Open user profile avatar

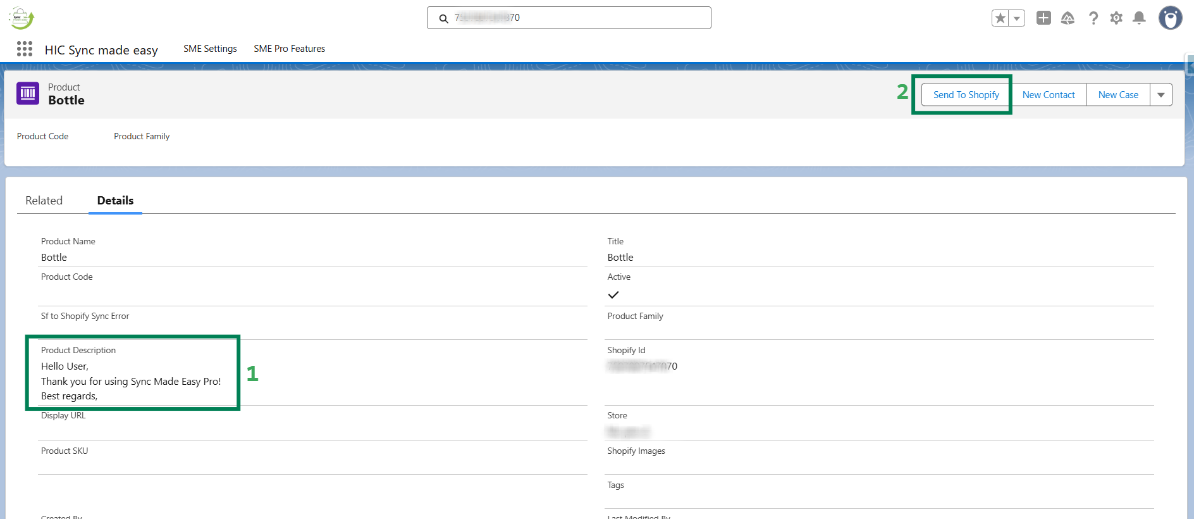1170,18
